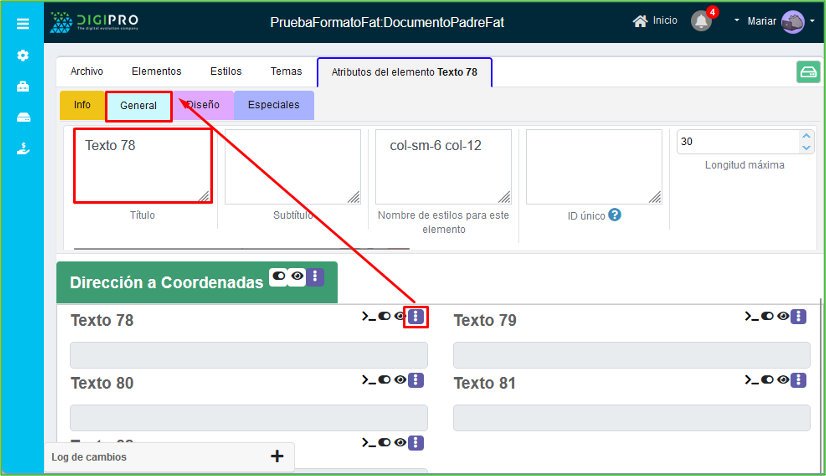
Task: Click the green drive icon button
Action: pos(808,73)
